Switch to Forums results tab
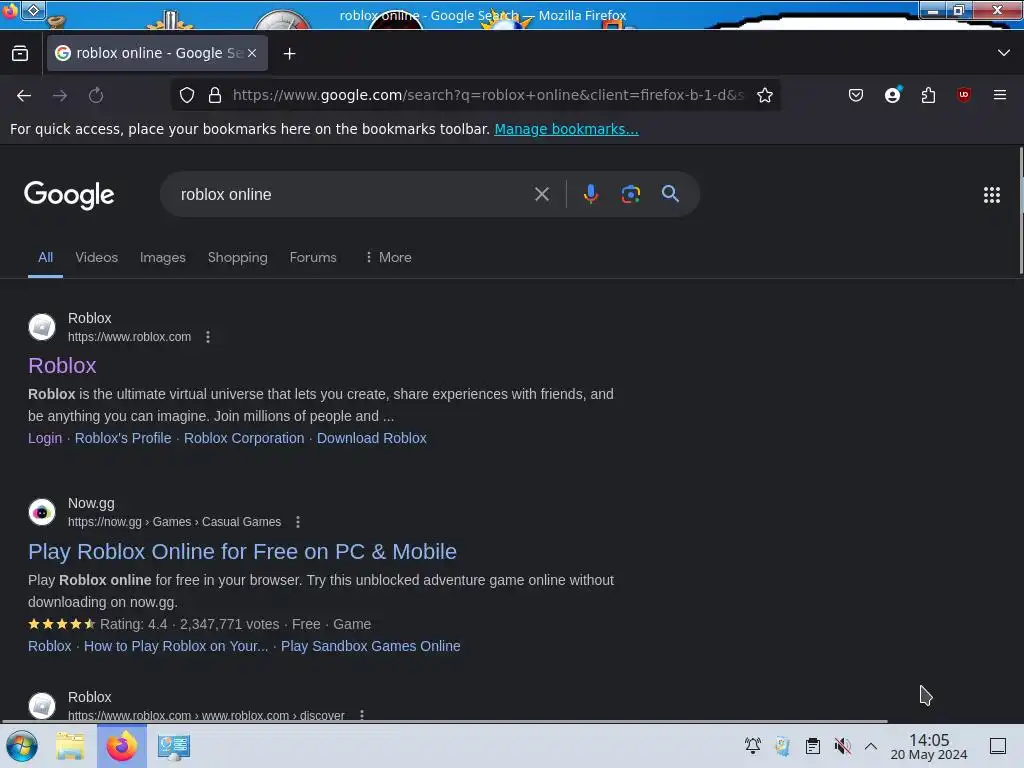Viewport: 1024px width, 768px height. point(313,257)
